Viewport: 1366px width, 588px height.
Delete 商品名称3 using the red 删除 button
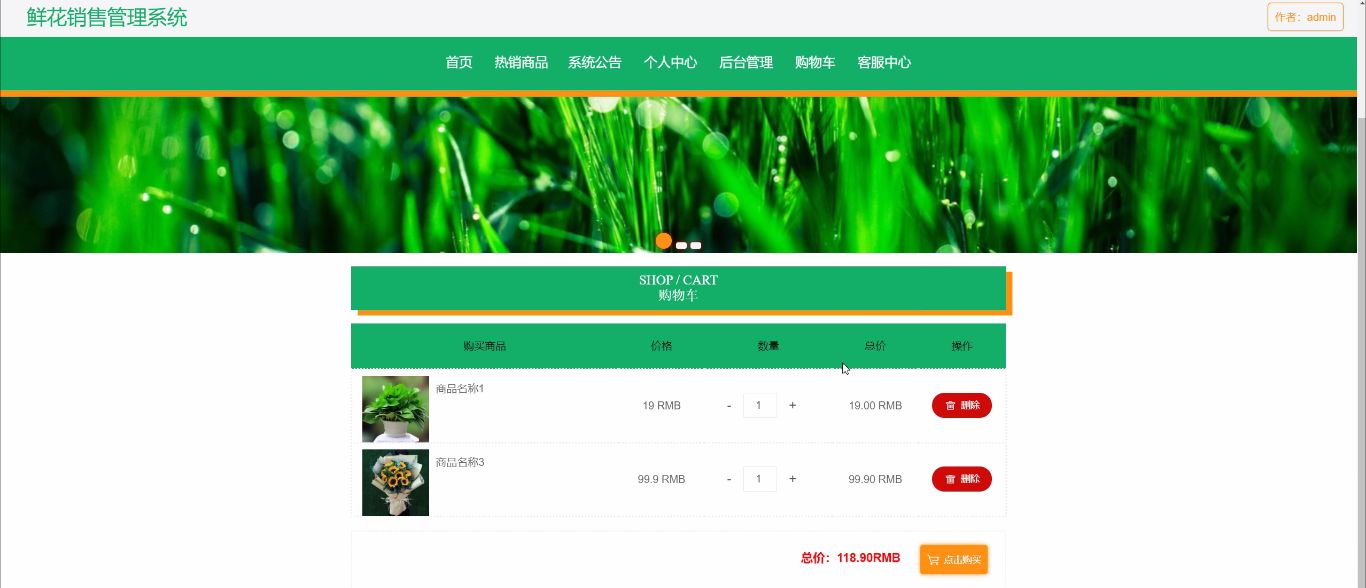point(962,479)
